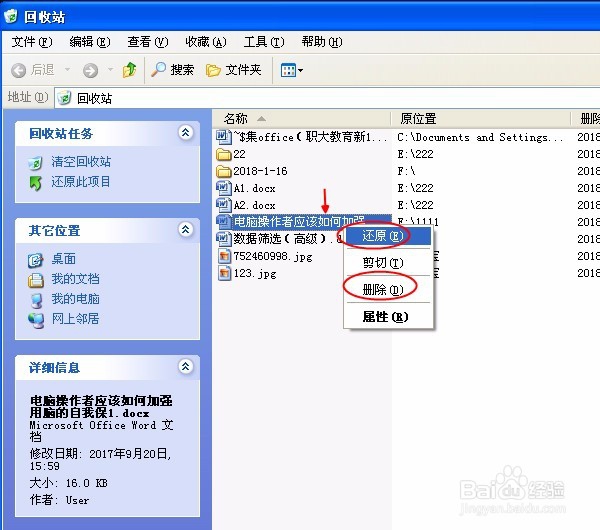Choose 删除(D) from context menu

388,289
